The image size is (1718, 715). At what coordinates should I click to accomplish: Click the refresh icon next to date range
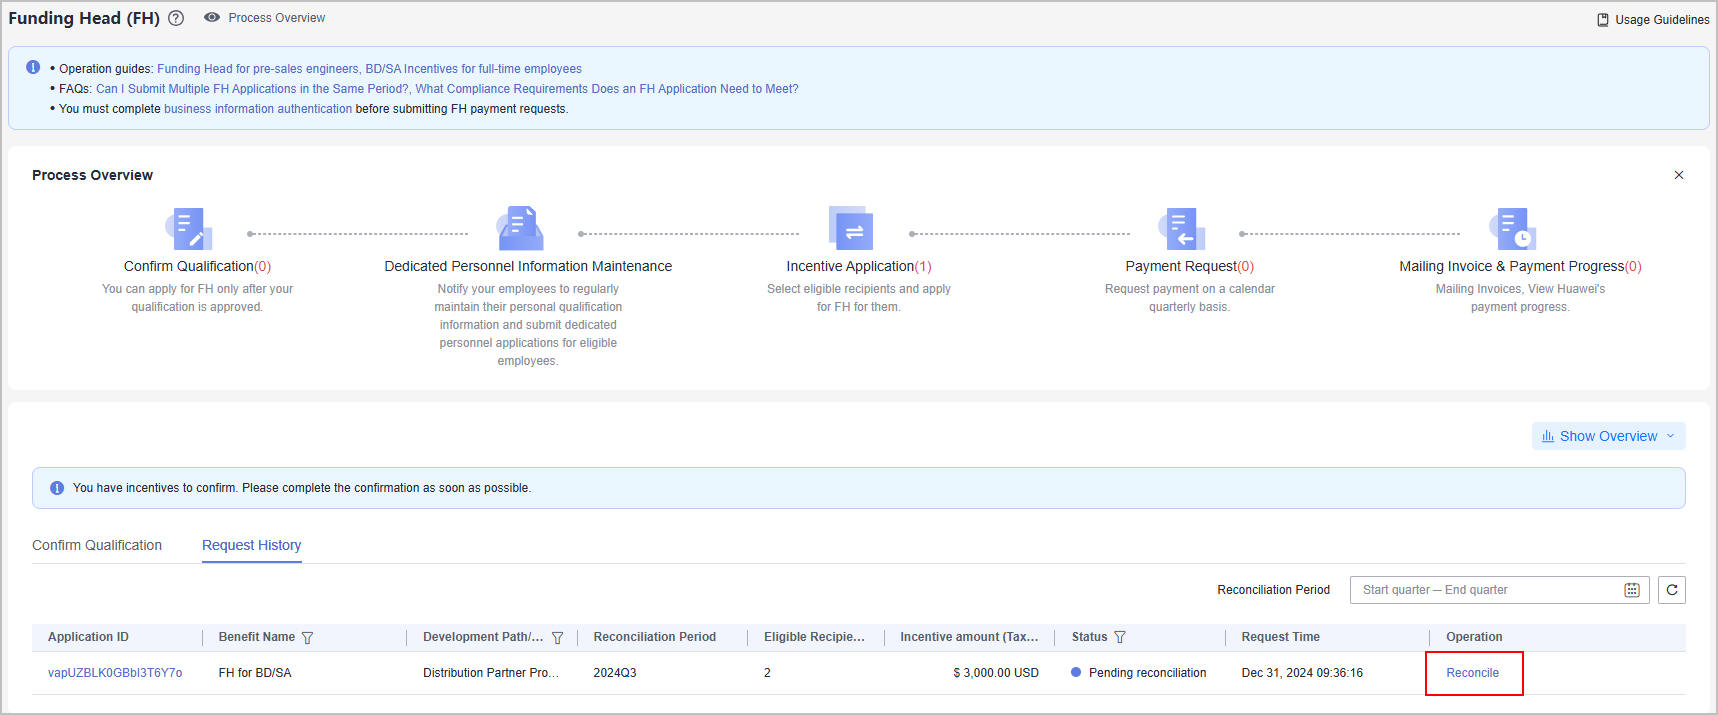(x=1671, y=590)
